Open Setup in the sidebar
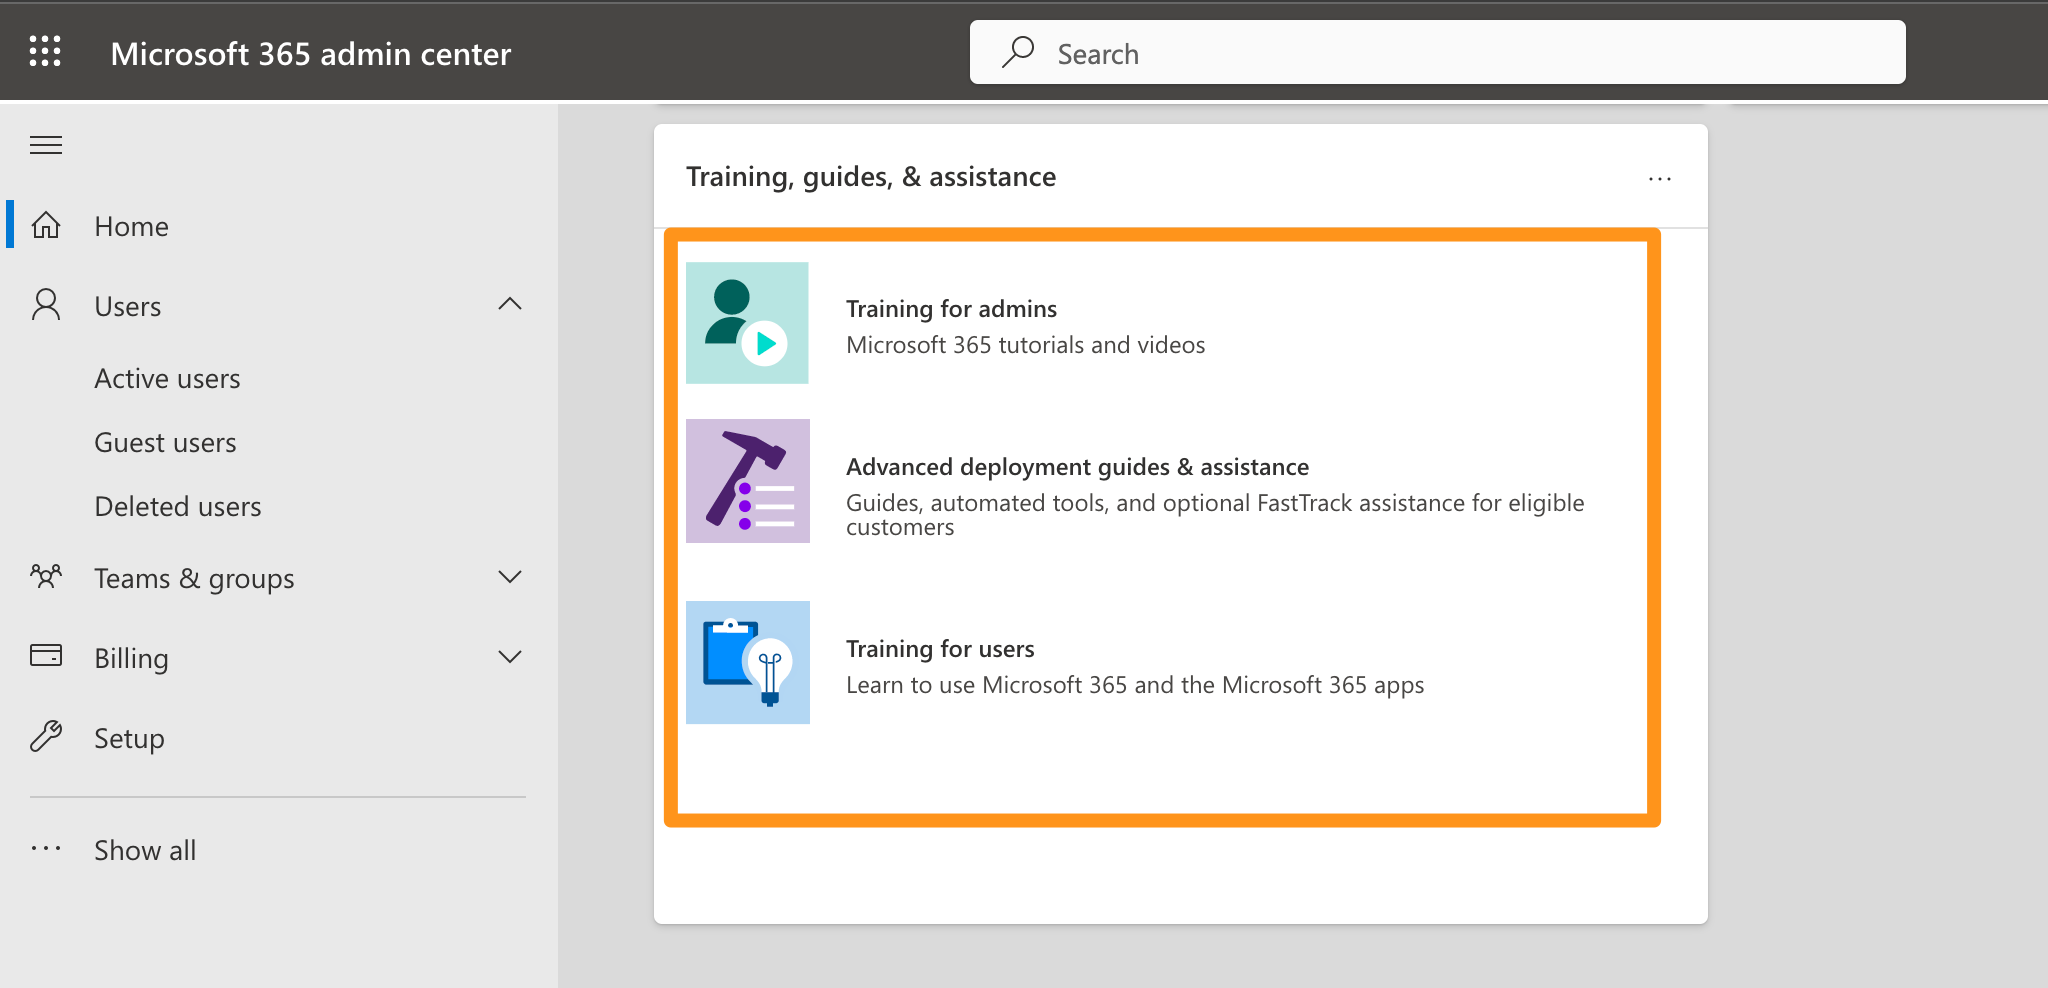2048x988 pixels. point(129,738)
